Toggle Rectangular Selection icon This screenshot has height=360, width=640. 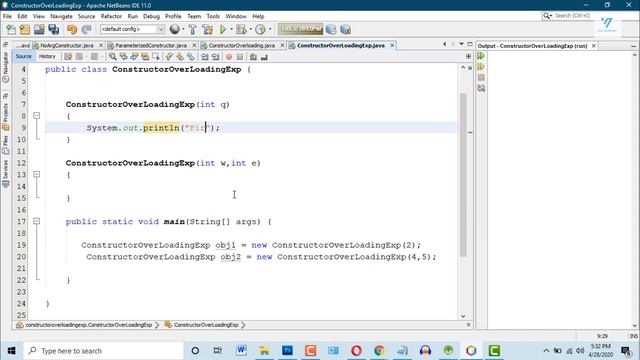coord(156,57)
